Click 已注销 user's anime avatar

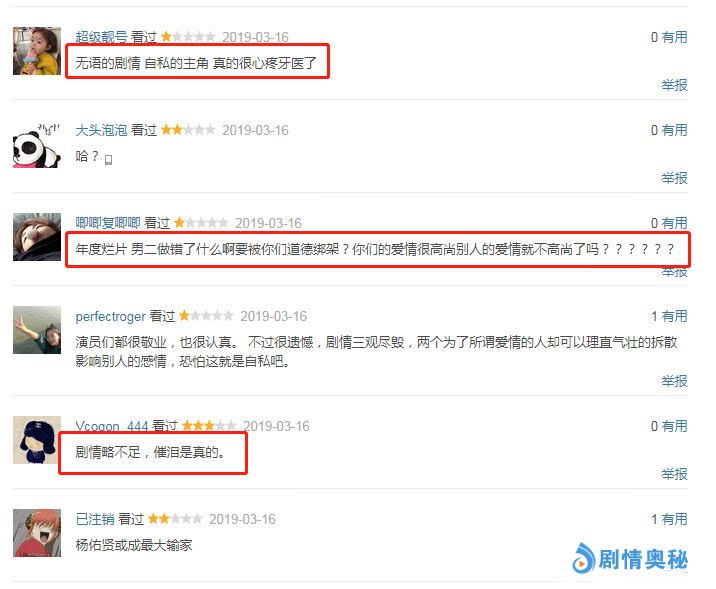(37, 533)
